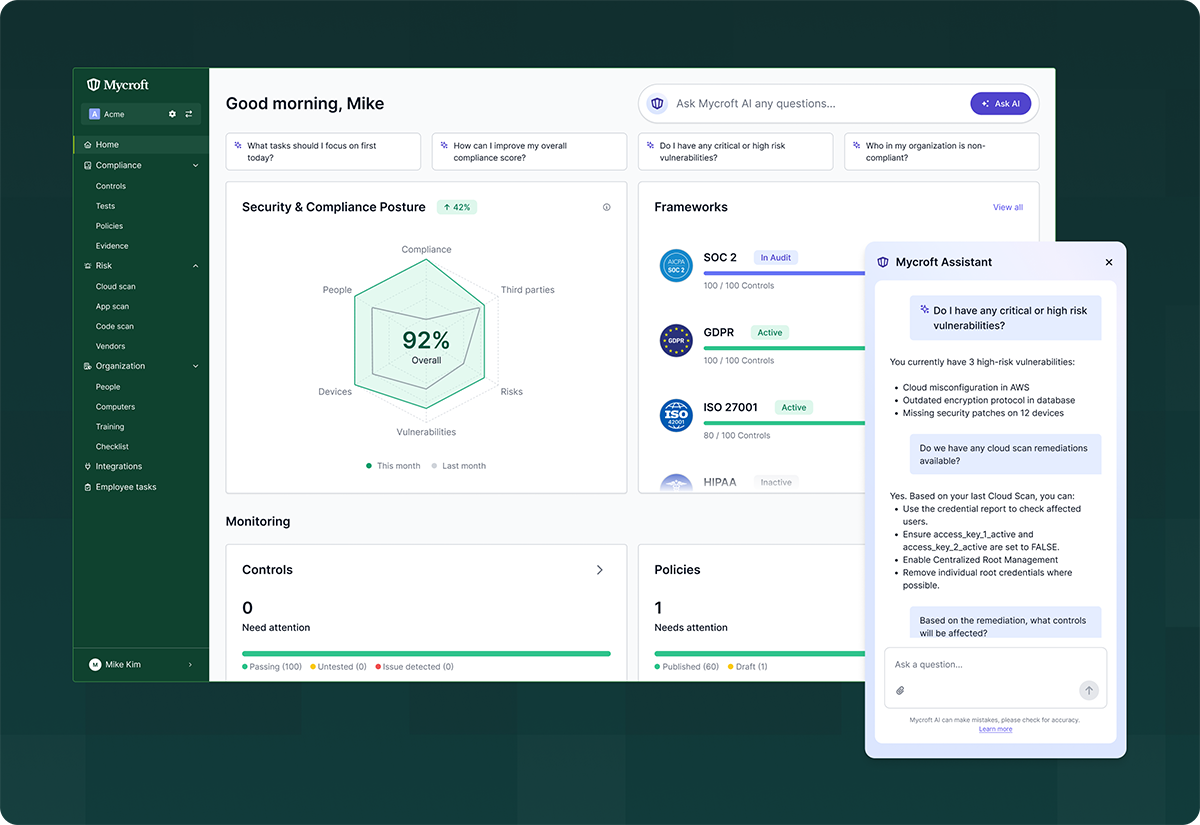Screen dimensions: 1200x825
Task: Click the Controls passing progress bar
Action: (426, 653)
